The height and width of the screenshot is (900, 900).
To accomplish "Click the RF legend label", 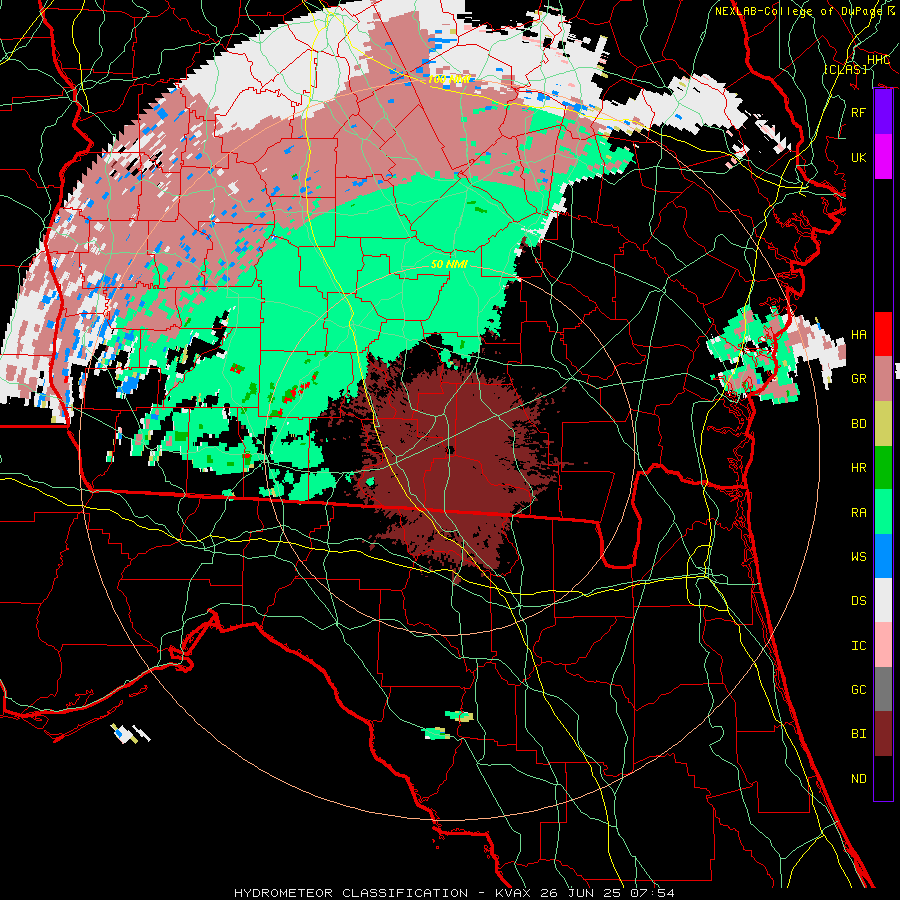I will pyautogui.click(x=859, y=112).
